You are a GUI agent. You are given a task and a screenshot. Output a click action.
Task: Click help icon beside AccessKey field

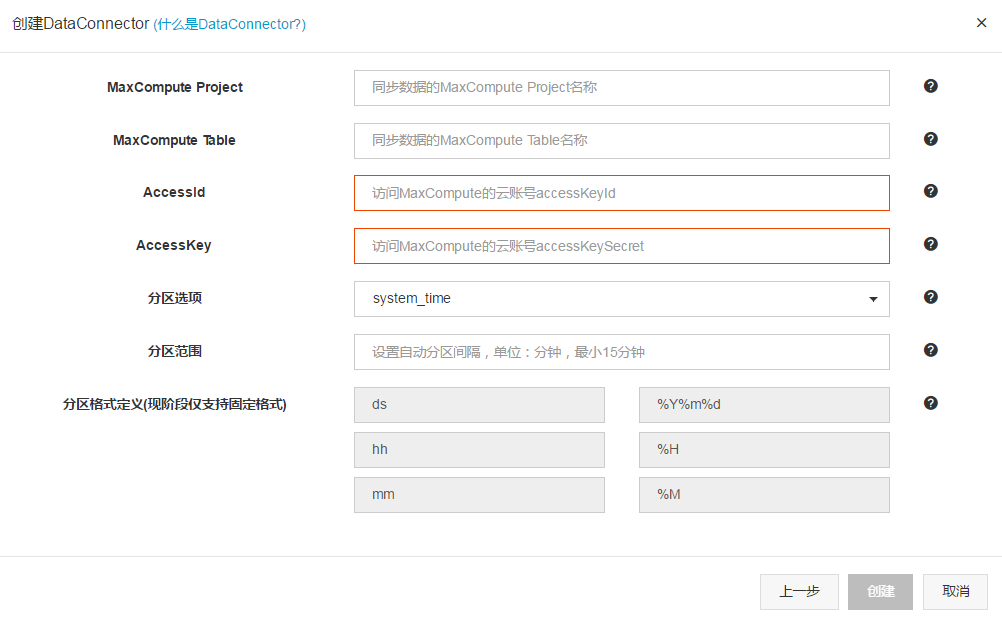[x=930, y=244]
